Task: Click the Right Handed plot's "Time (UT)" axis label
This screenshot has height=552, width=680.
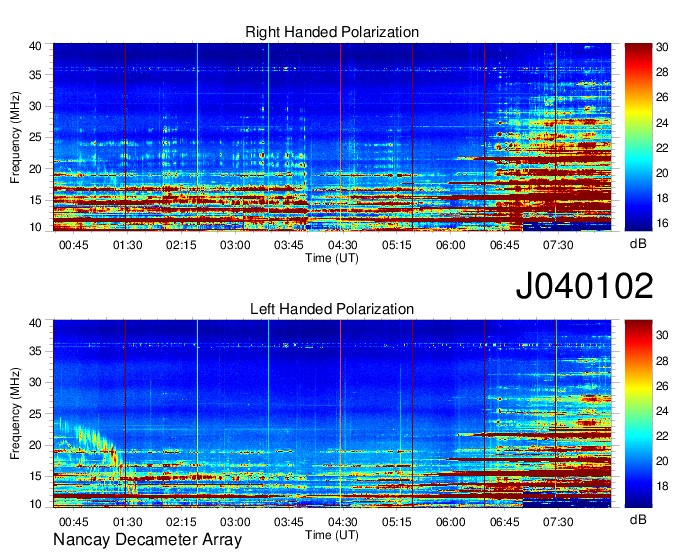Action: pos(332,258)
